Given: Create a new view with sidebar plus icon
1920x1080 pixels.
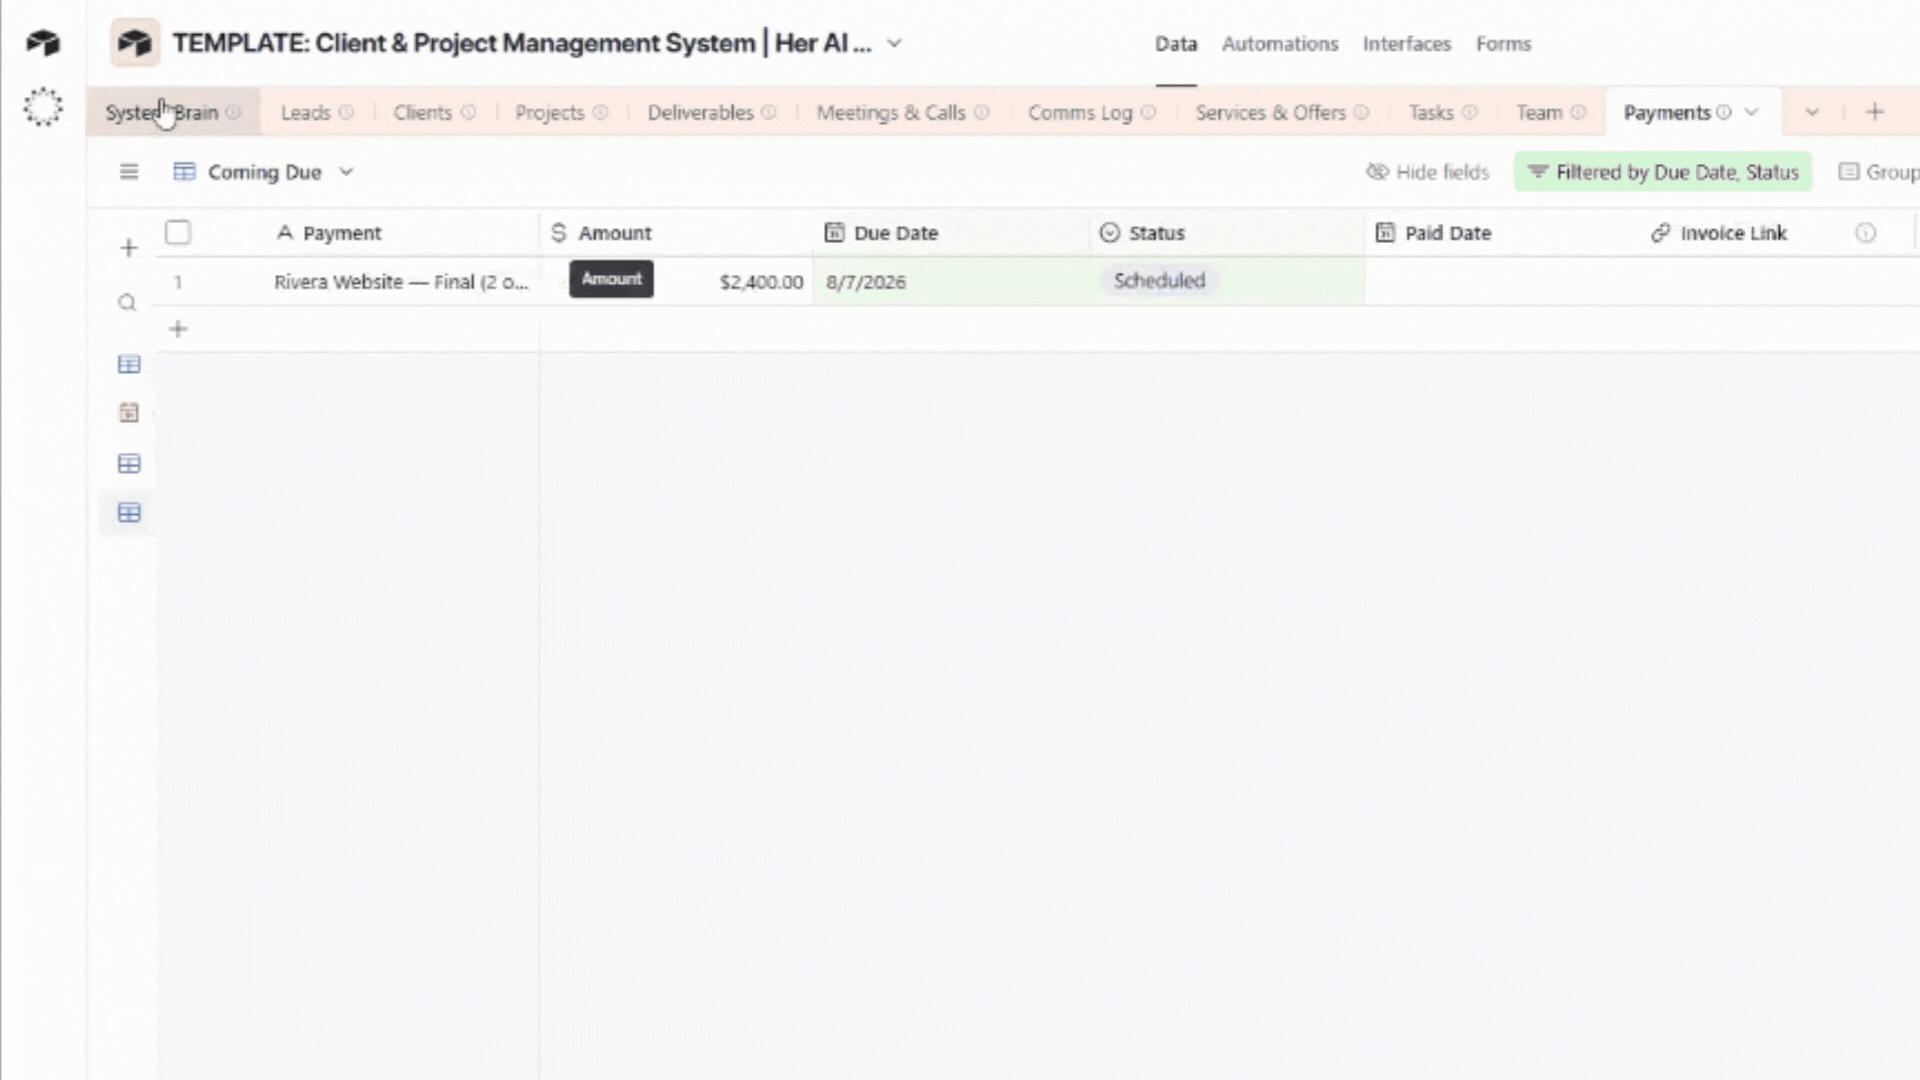Looking at the screenshot, I should pyautogui.click(x=129, y=247).
